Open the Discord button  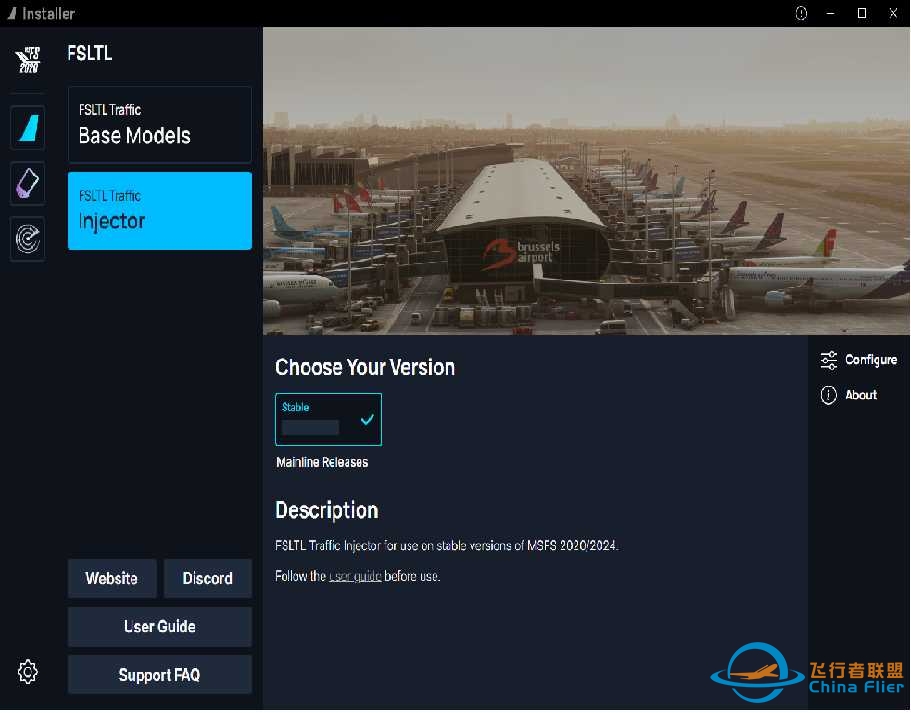(x=207, y=578)
